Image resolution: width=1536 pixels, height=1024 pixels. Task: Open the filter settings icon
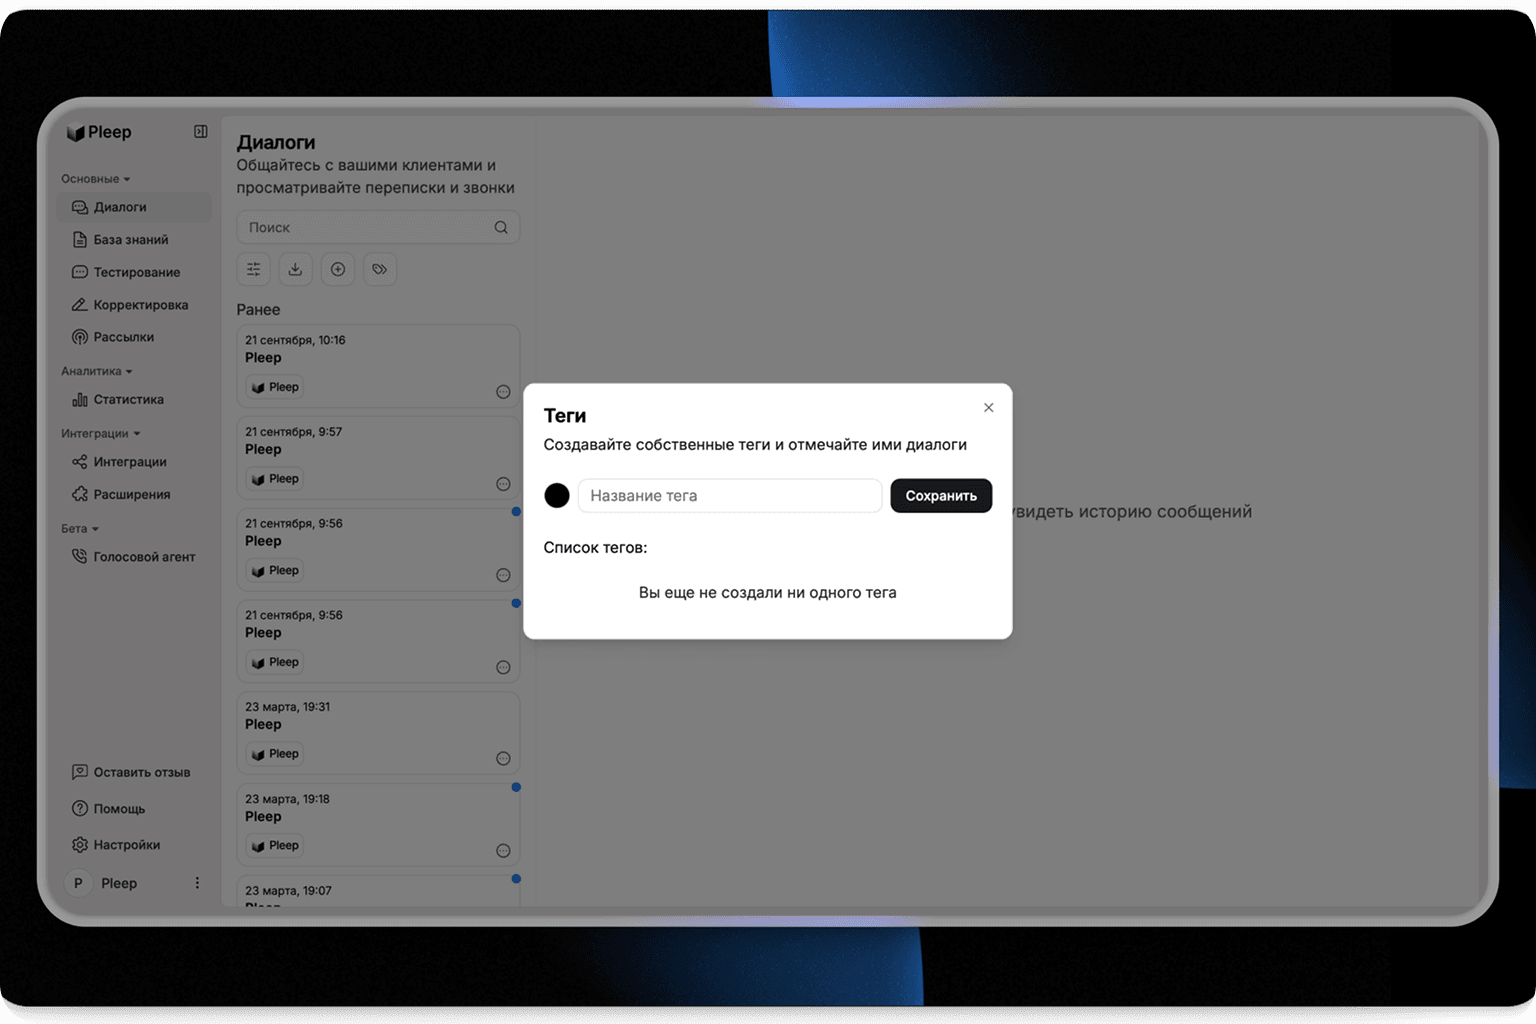[x=254, y=269]
